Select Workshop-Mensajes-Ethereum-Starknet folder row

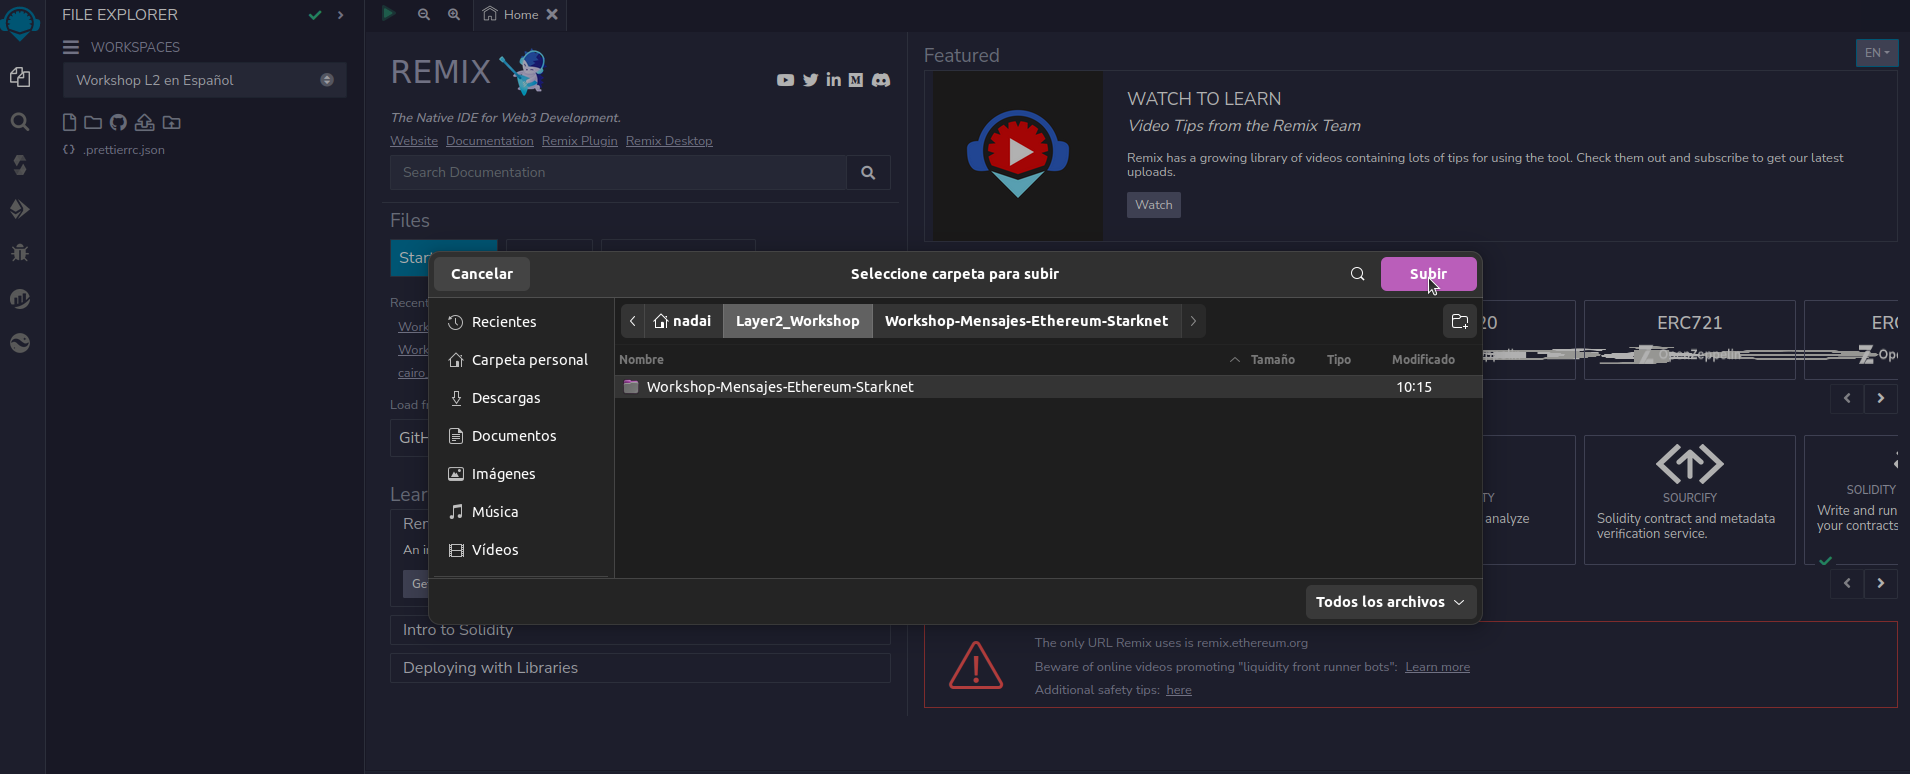[x=1048, y=387]
